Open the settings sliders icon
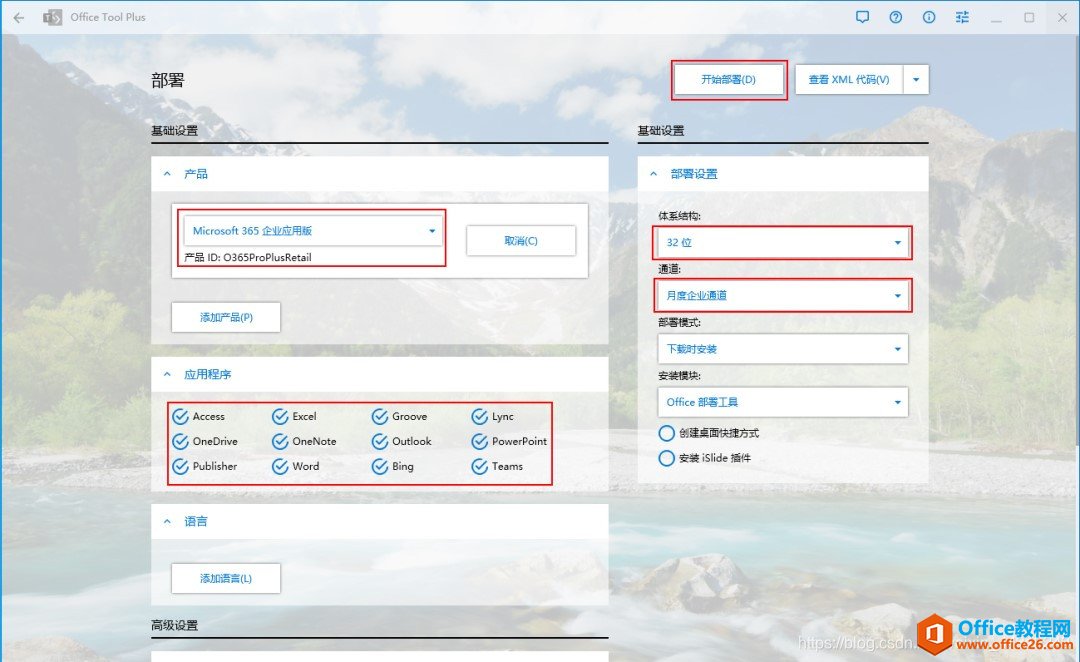The width and height of the screenshot is (1080, 662). pos(962,17)
